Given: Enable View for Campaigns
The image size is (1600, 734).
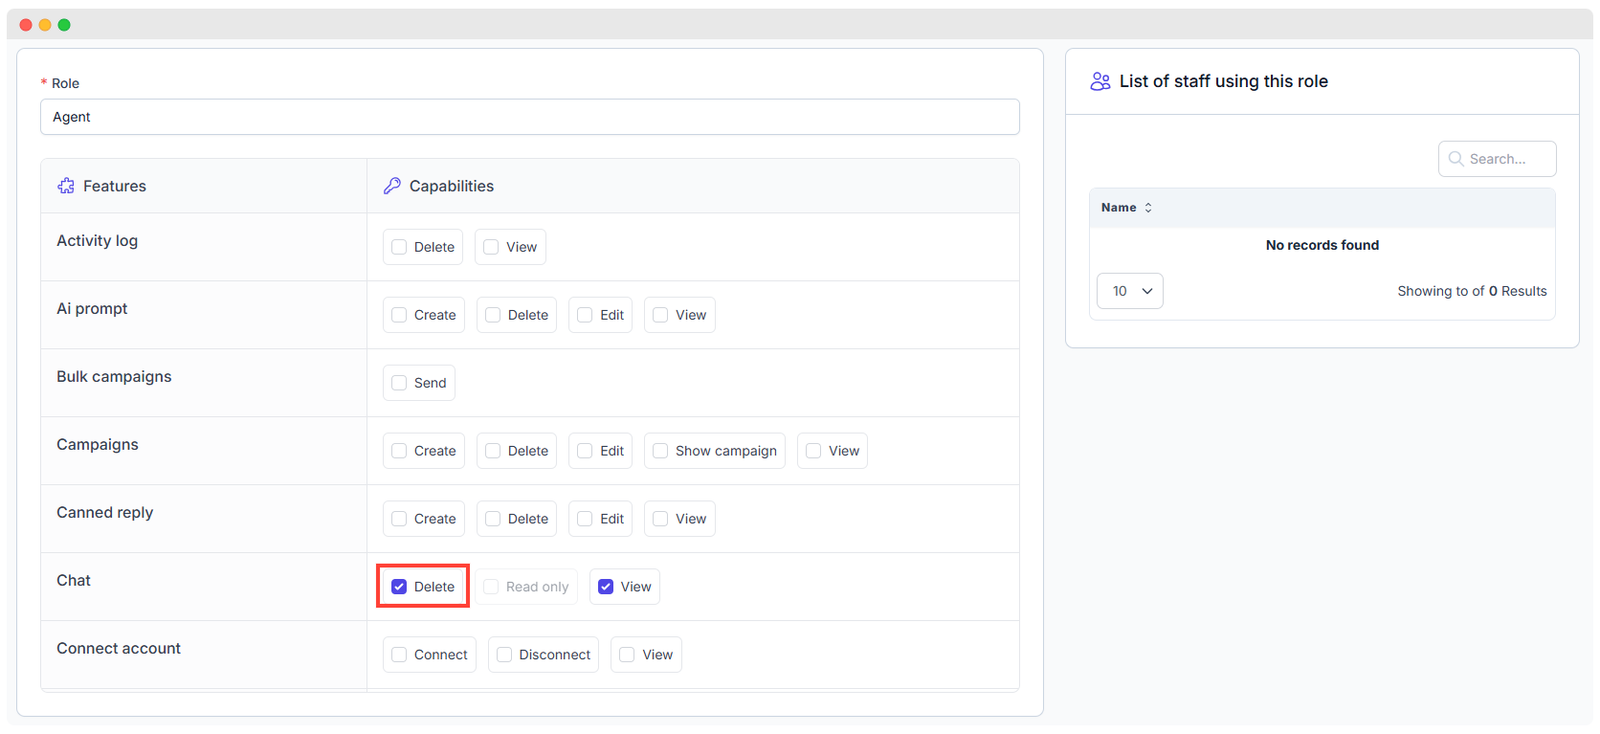Looking at the screenshot, I should tap(814, 451).
